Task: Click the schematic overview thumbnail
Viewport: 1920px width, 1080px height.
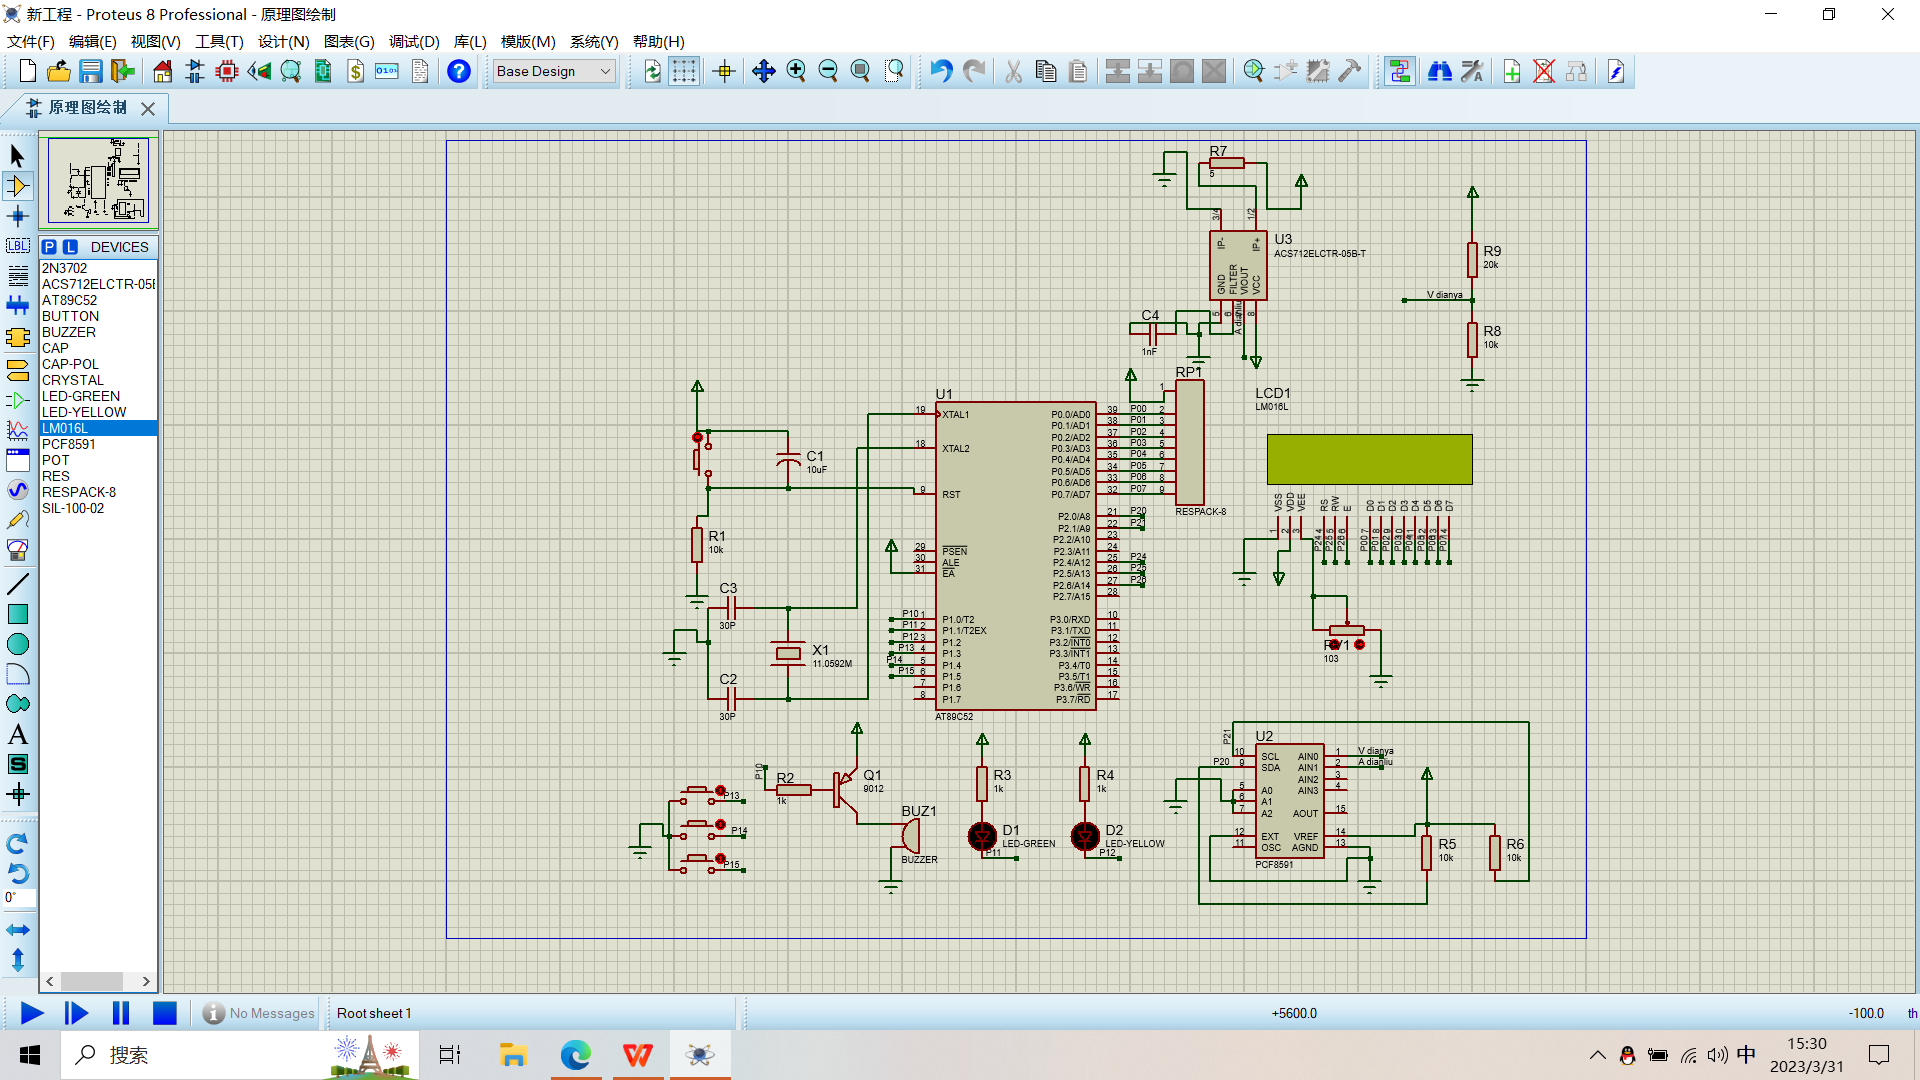Action: (98, 180)
